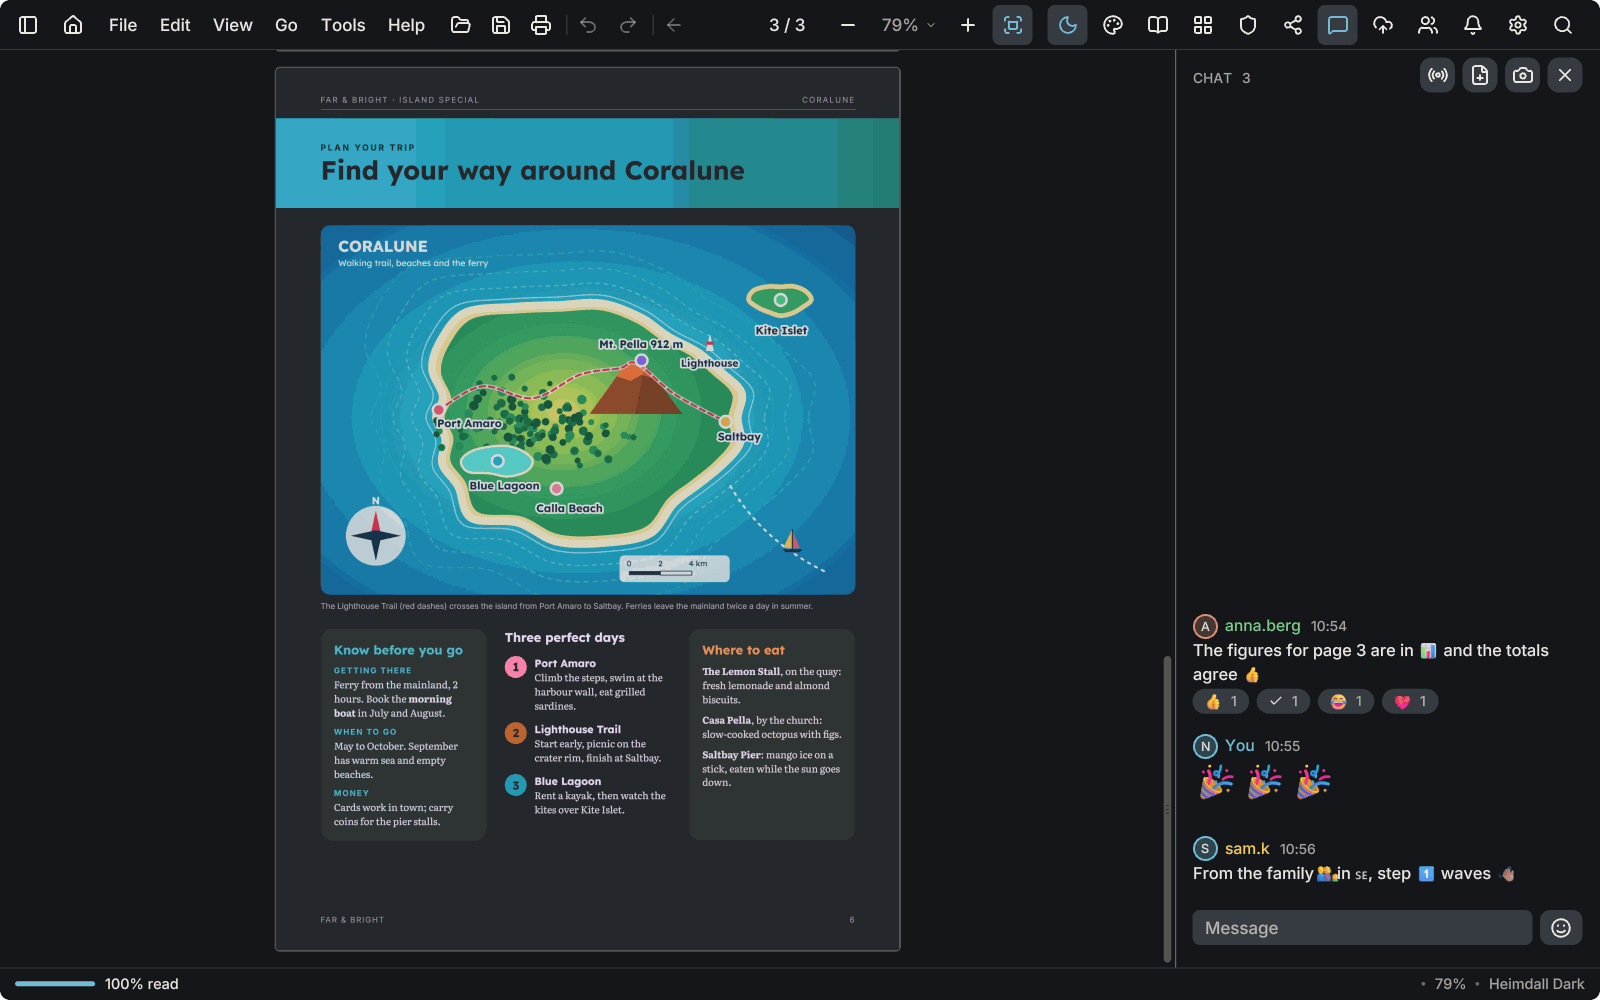This screenshot has width=1600, height=1000.
Task: Open the 79% zoom dropdown
Action: 908,25
